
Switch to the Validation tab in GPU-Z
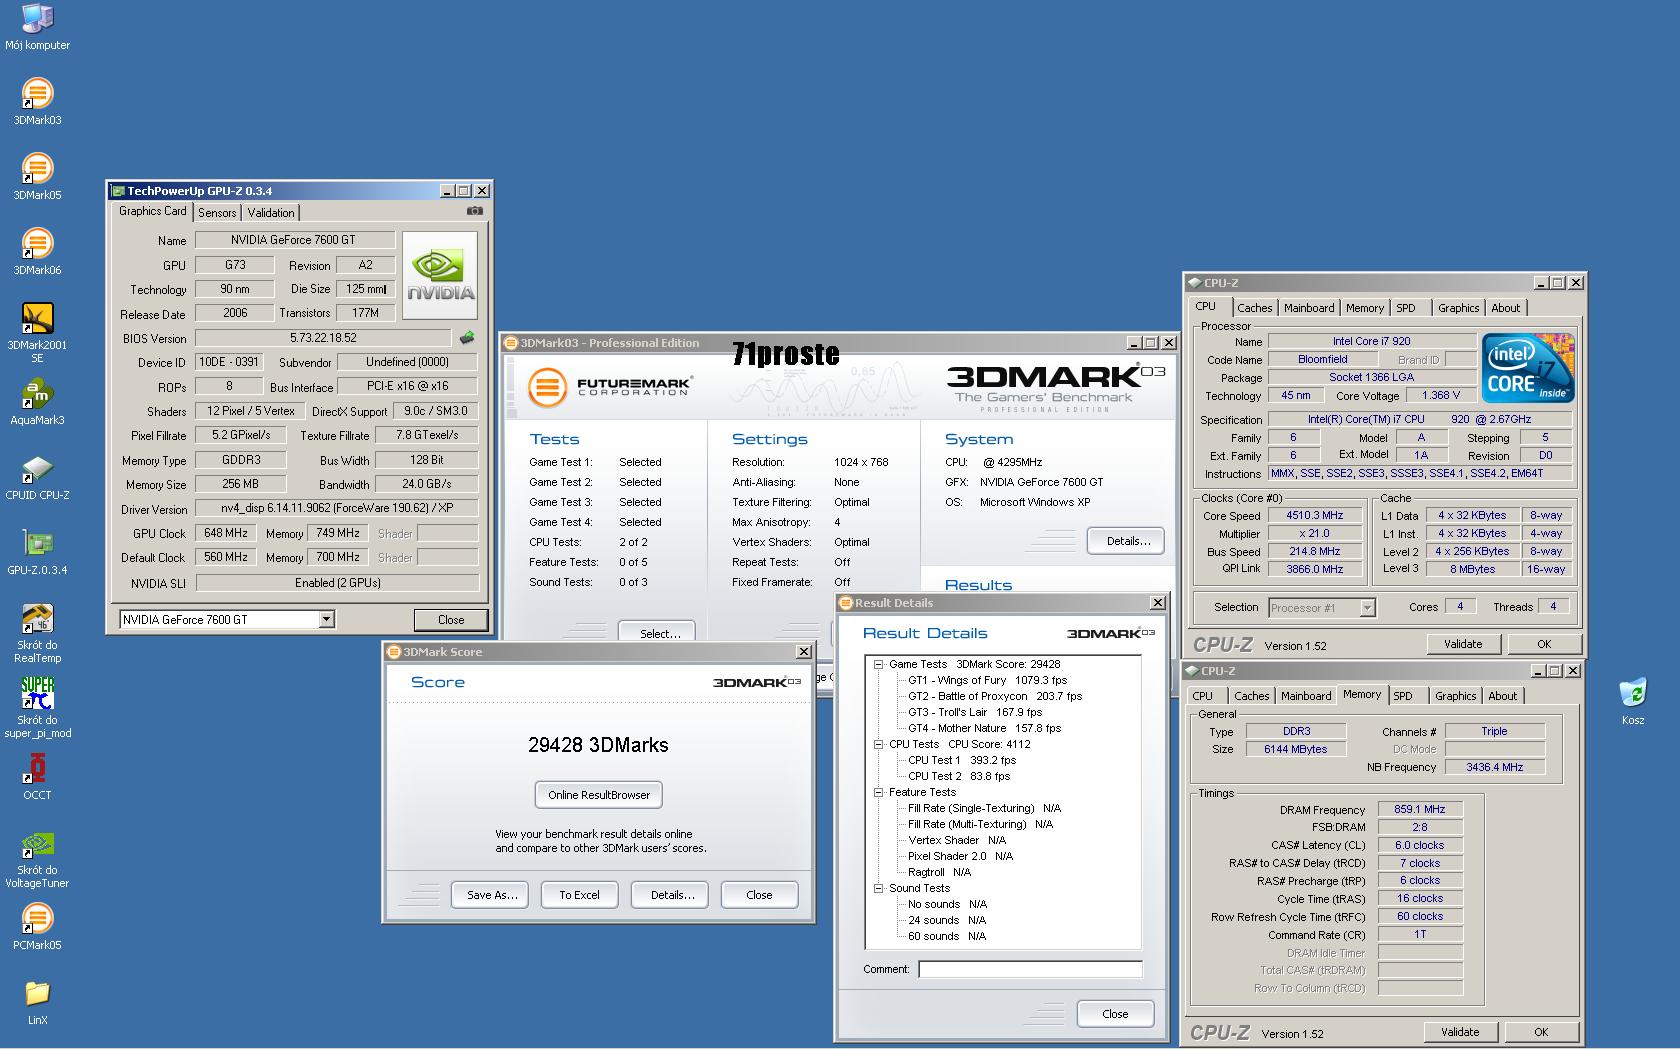click(271, 213)
